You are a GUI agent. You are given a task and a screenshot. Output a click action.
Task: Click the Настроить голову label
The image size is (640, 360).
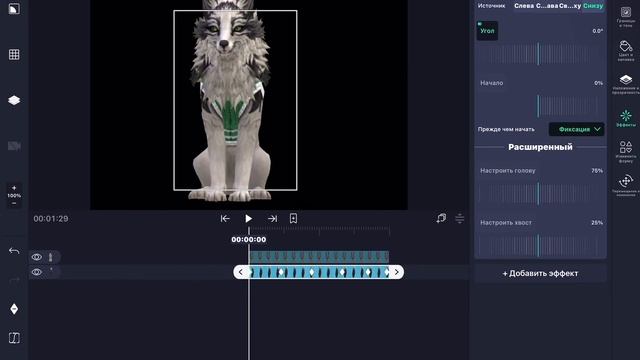click(x=508, y=171)
